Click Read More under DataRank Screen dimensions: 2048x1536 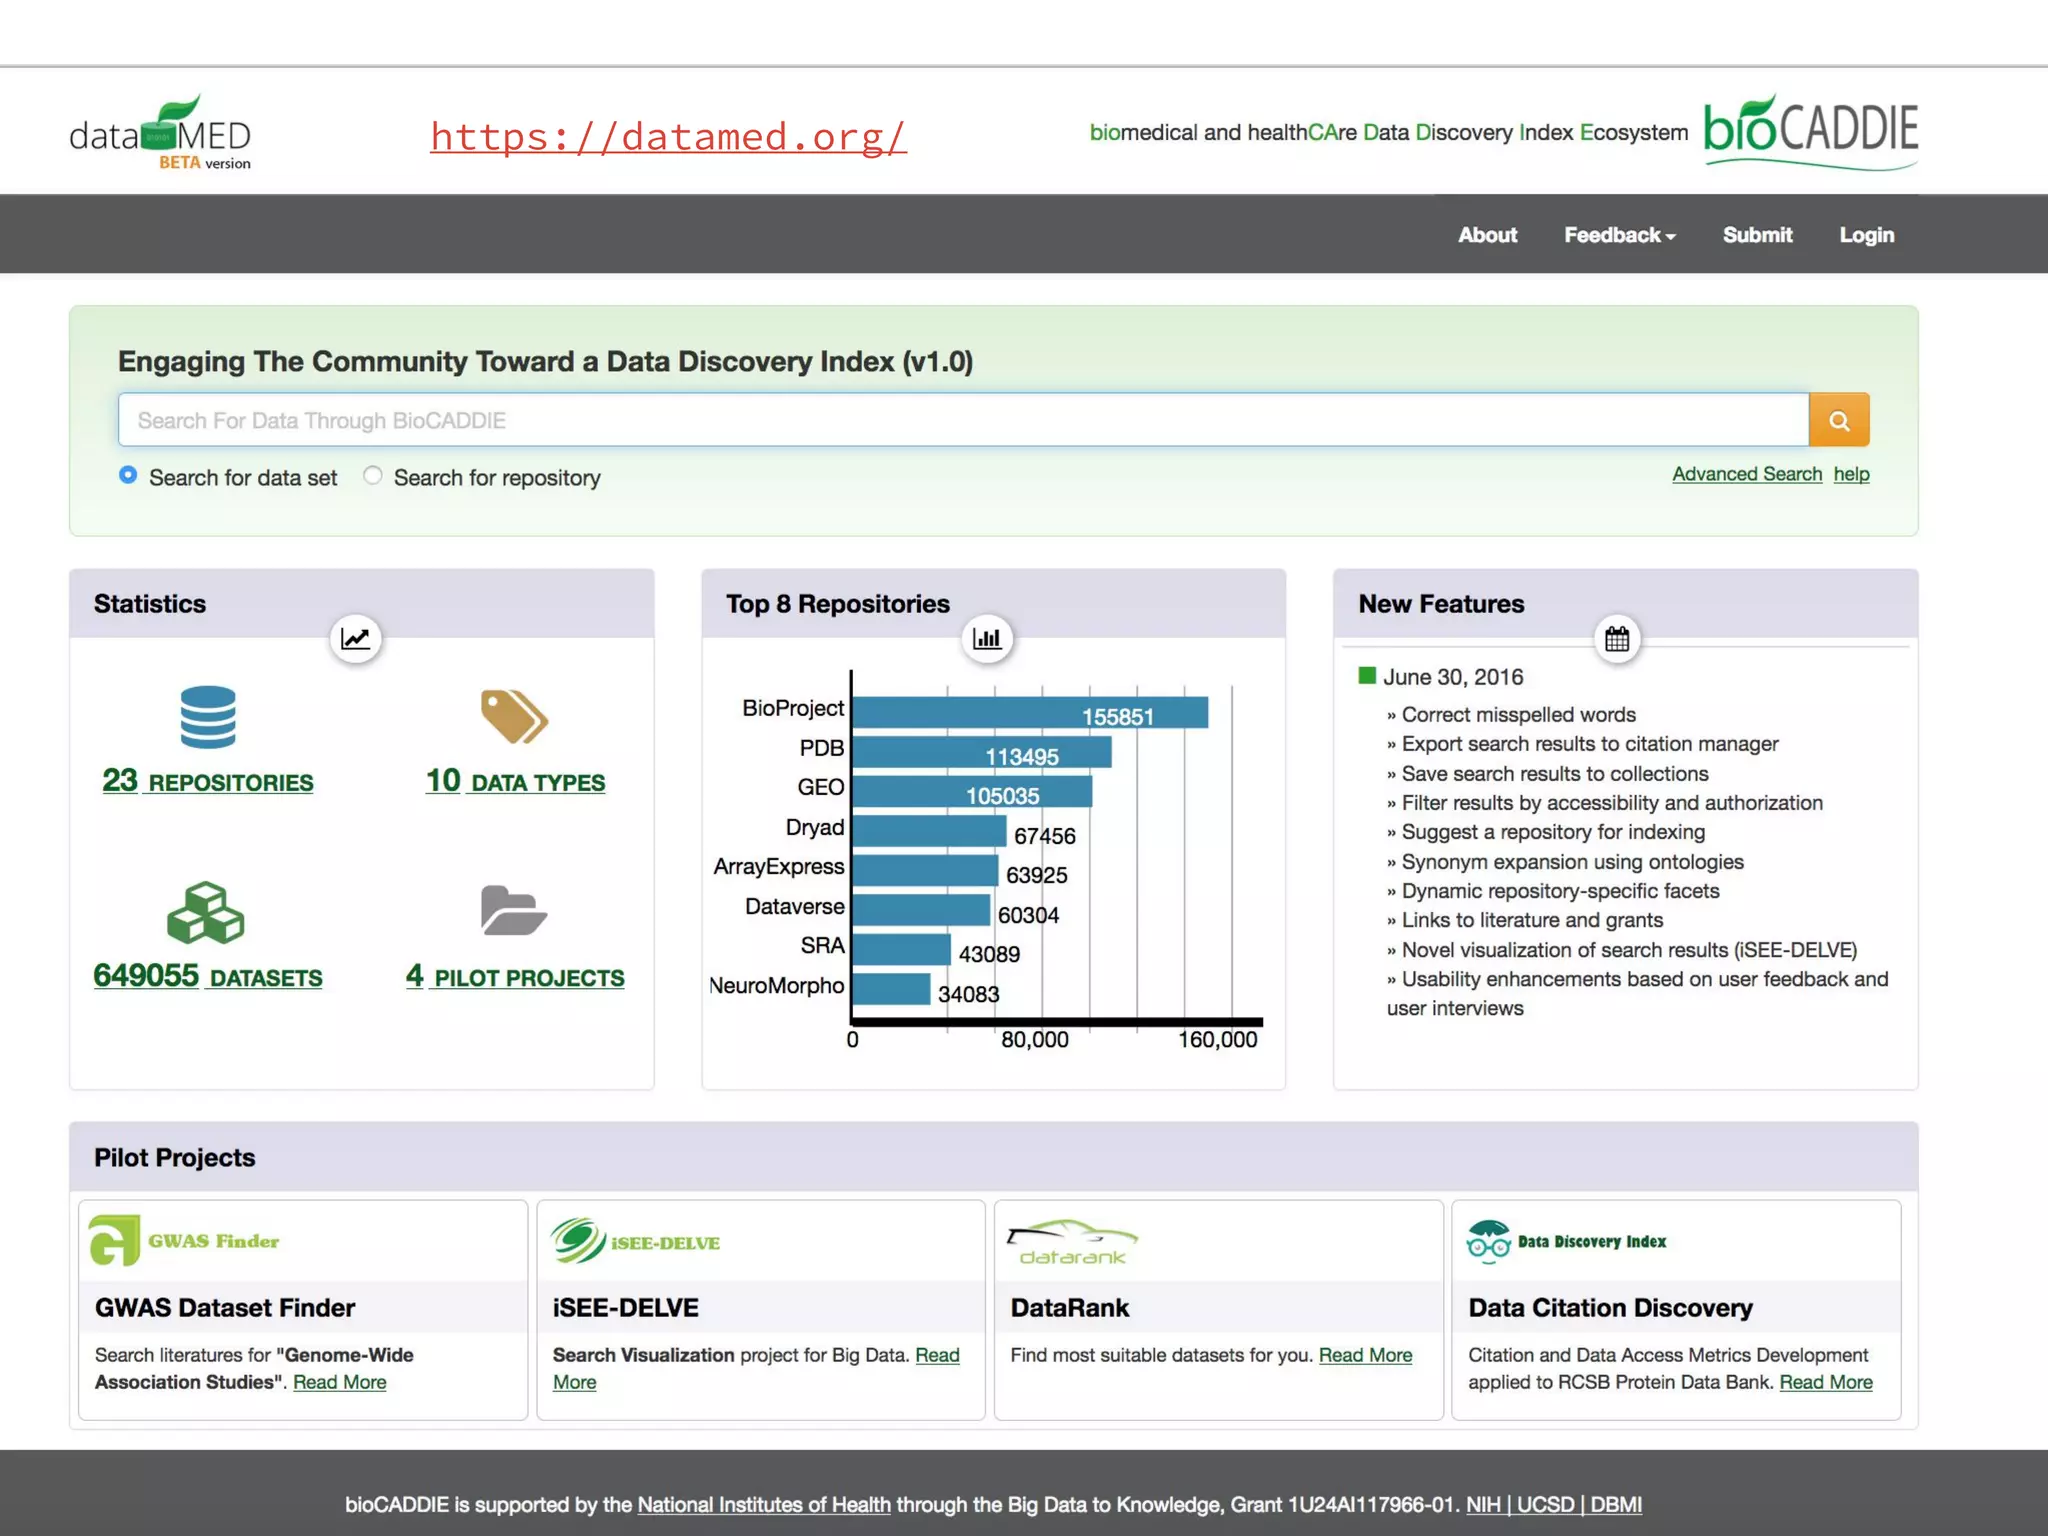1365,1355
